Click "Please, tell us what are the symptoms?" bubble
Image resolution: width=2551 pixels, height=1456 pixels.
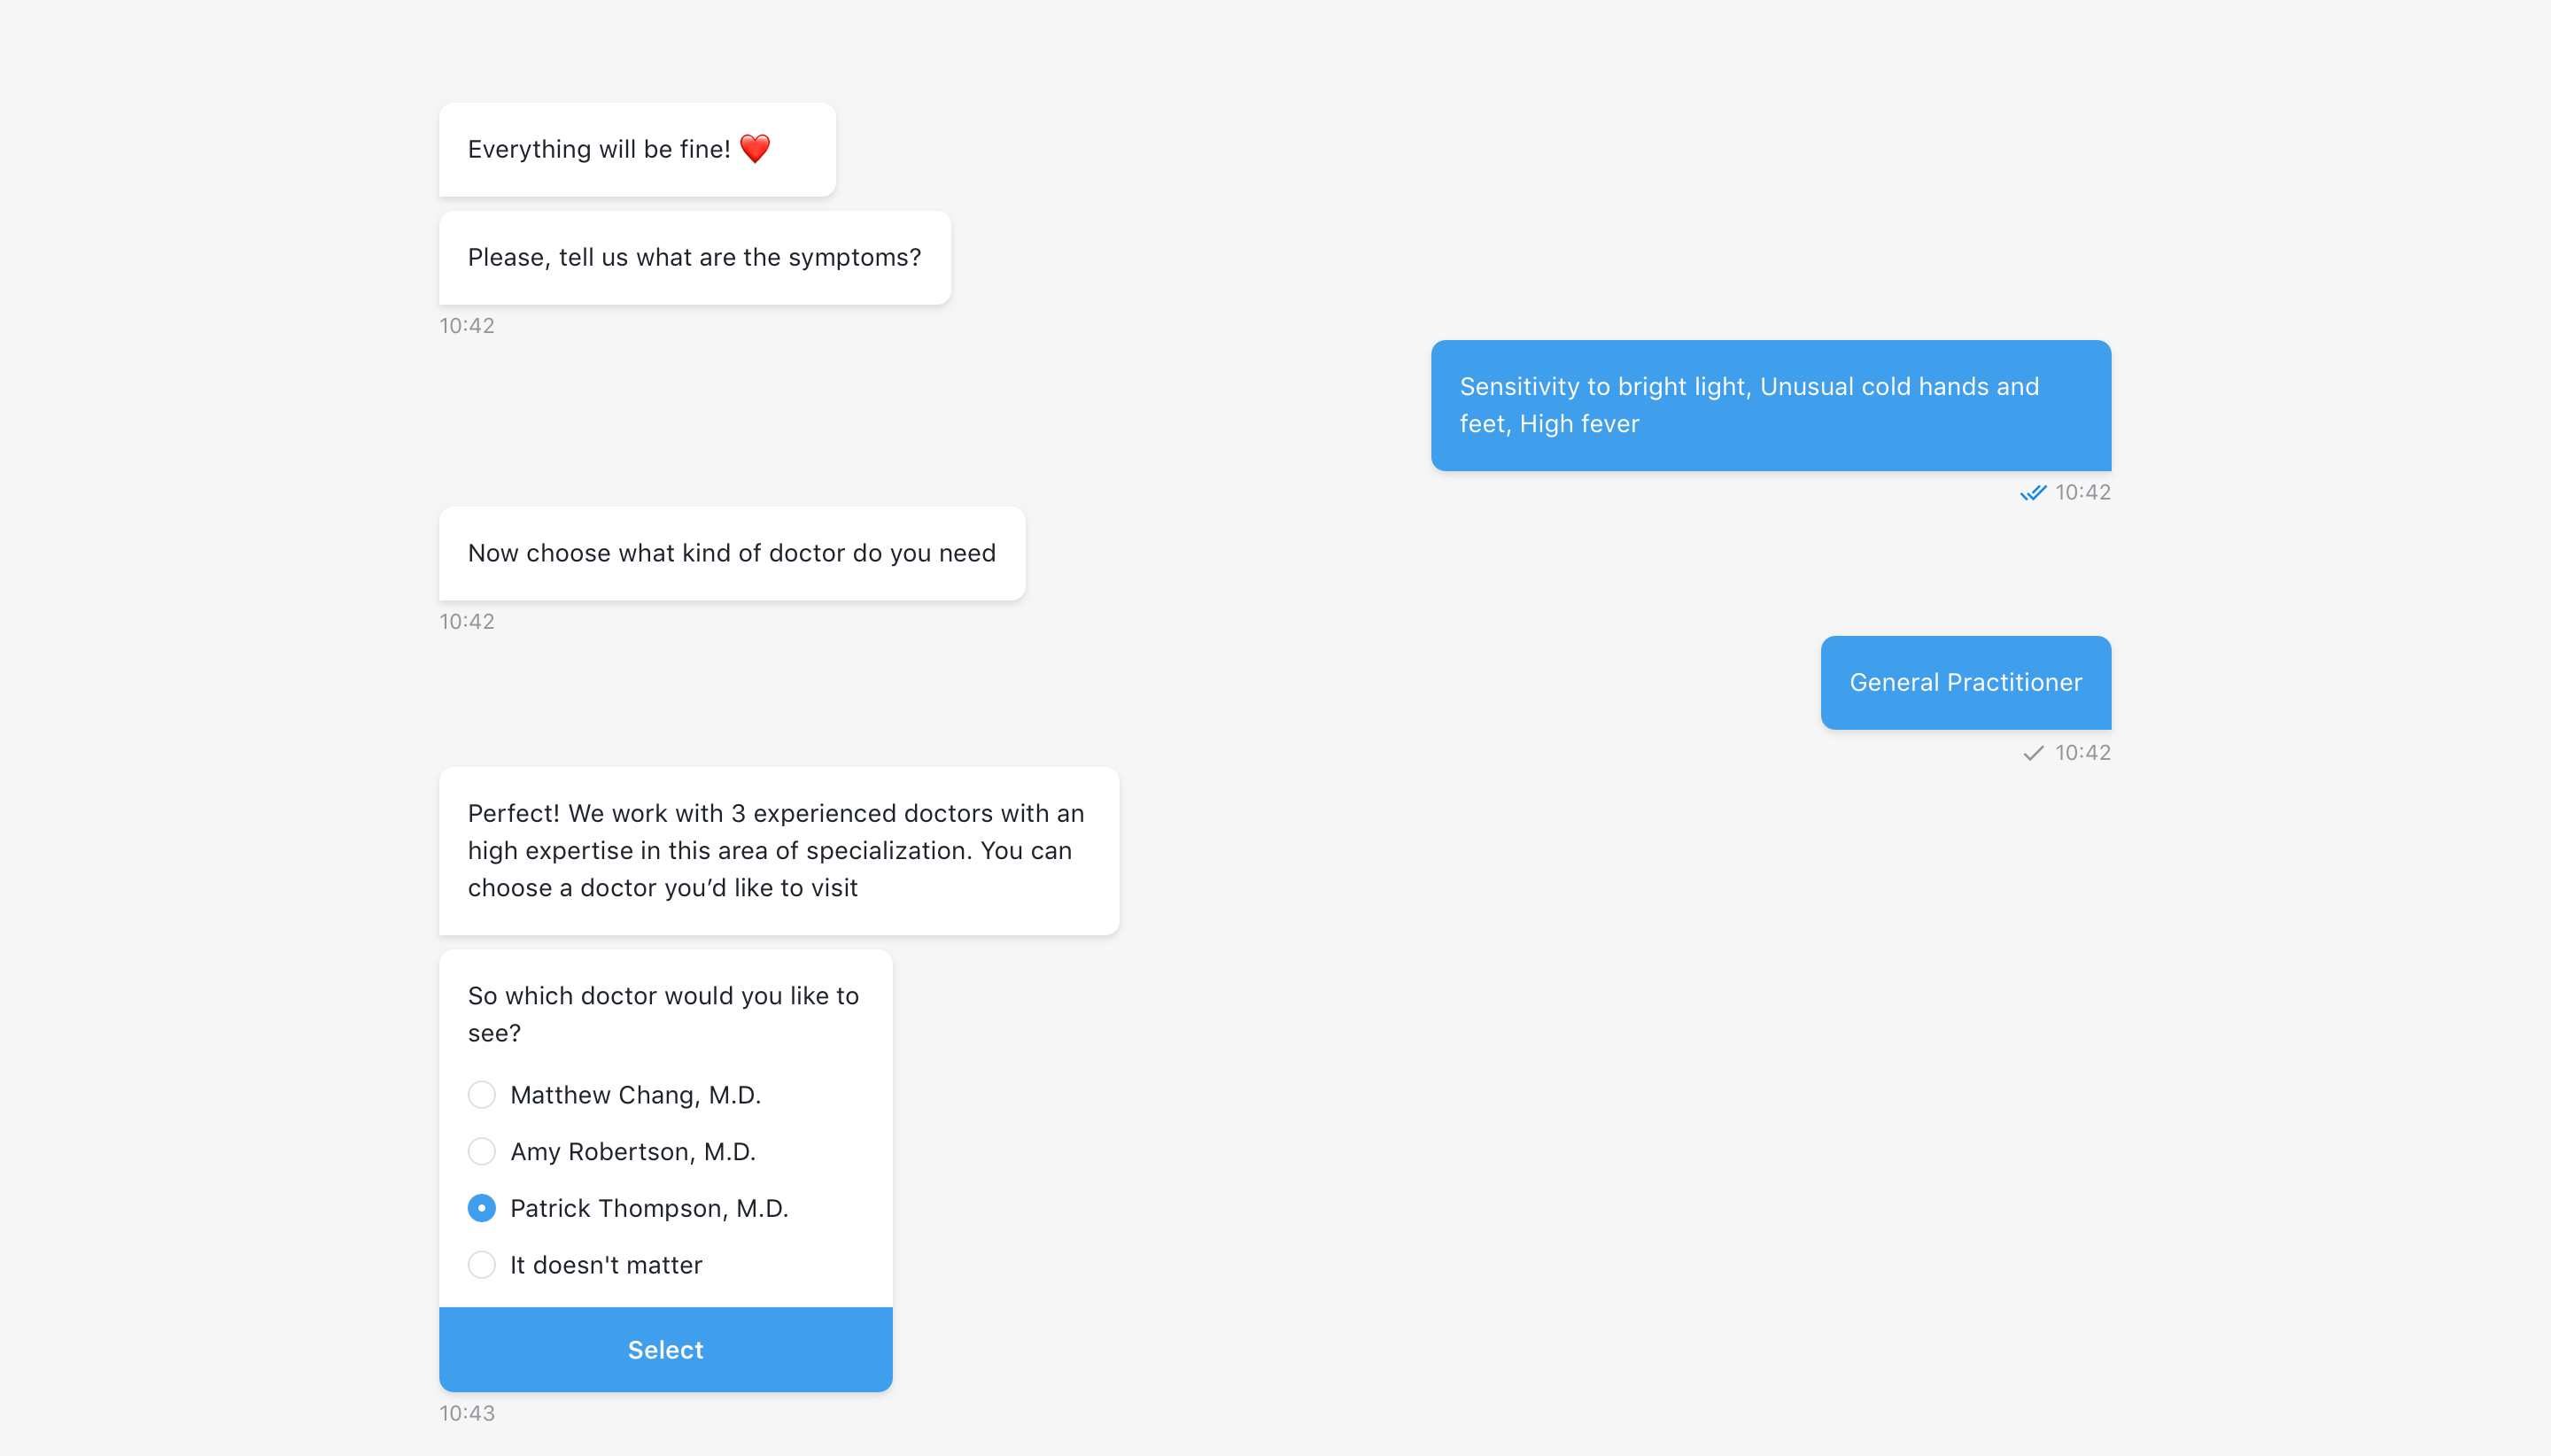tap(694, 257)
